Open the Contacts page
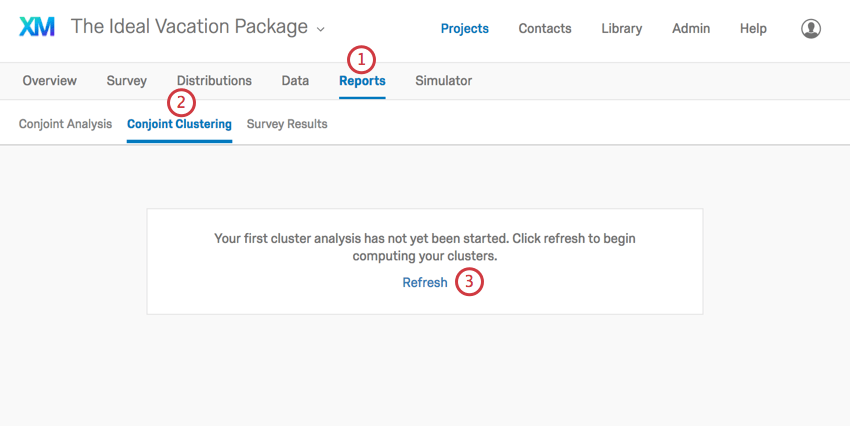The image size is (850, 426). [x=545, y=29]
